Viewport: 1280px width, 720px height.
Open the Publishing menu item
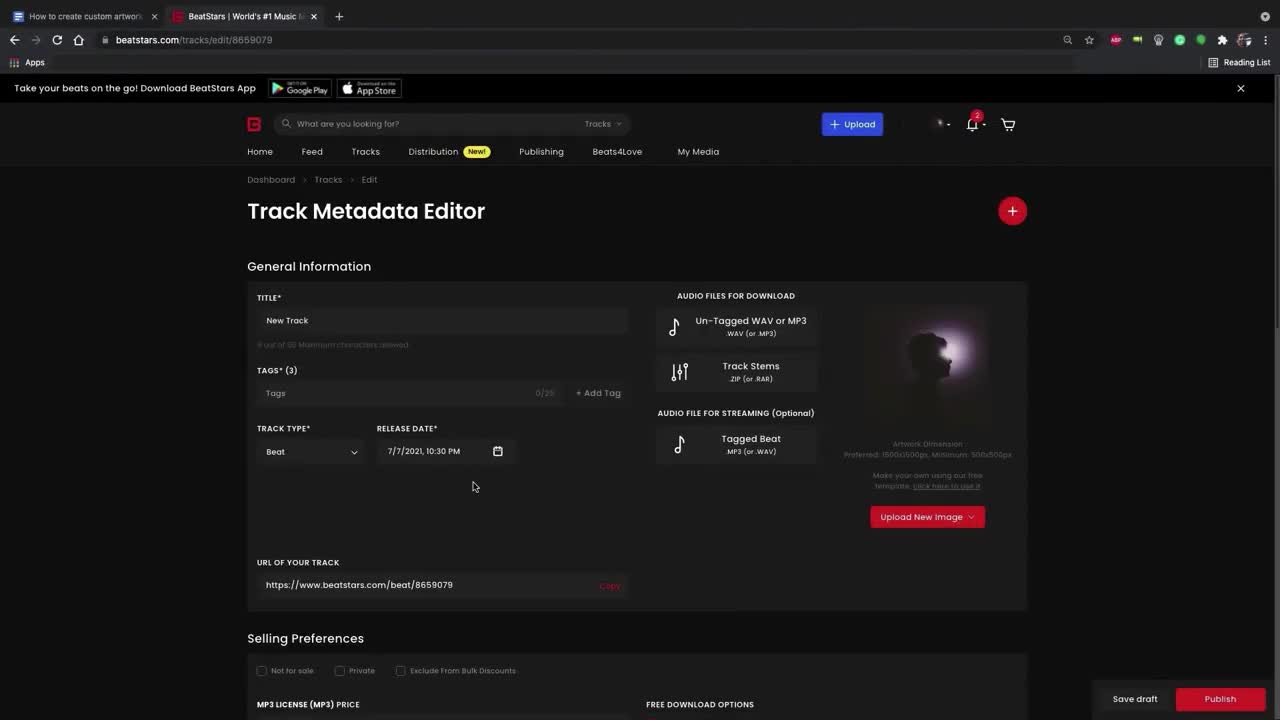click(x=541, y=152)
